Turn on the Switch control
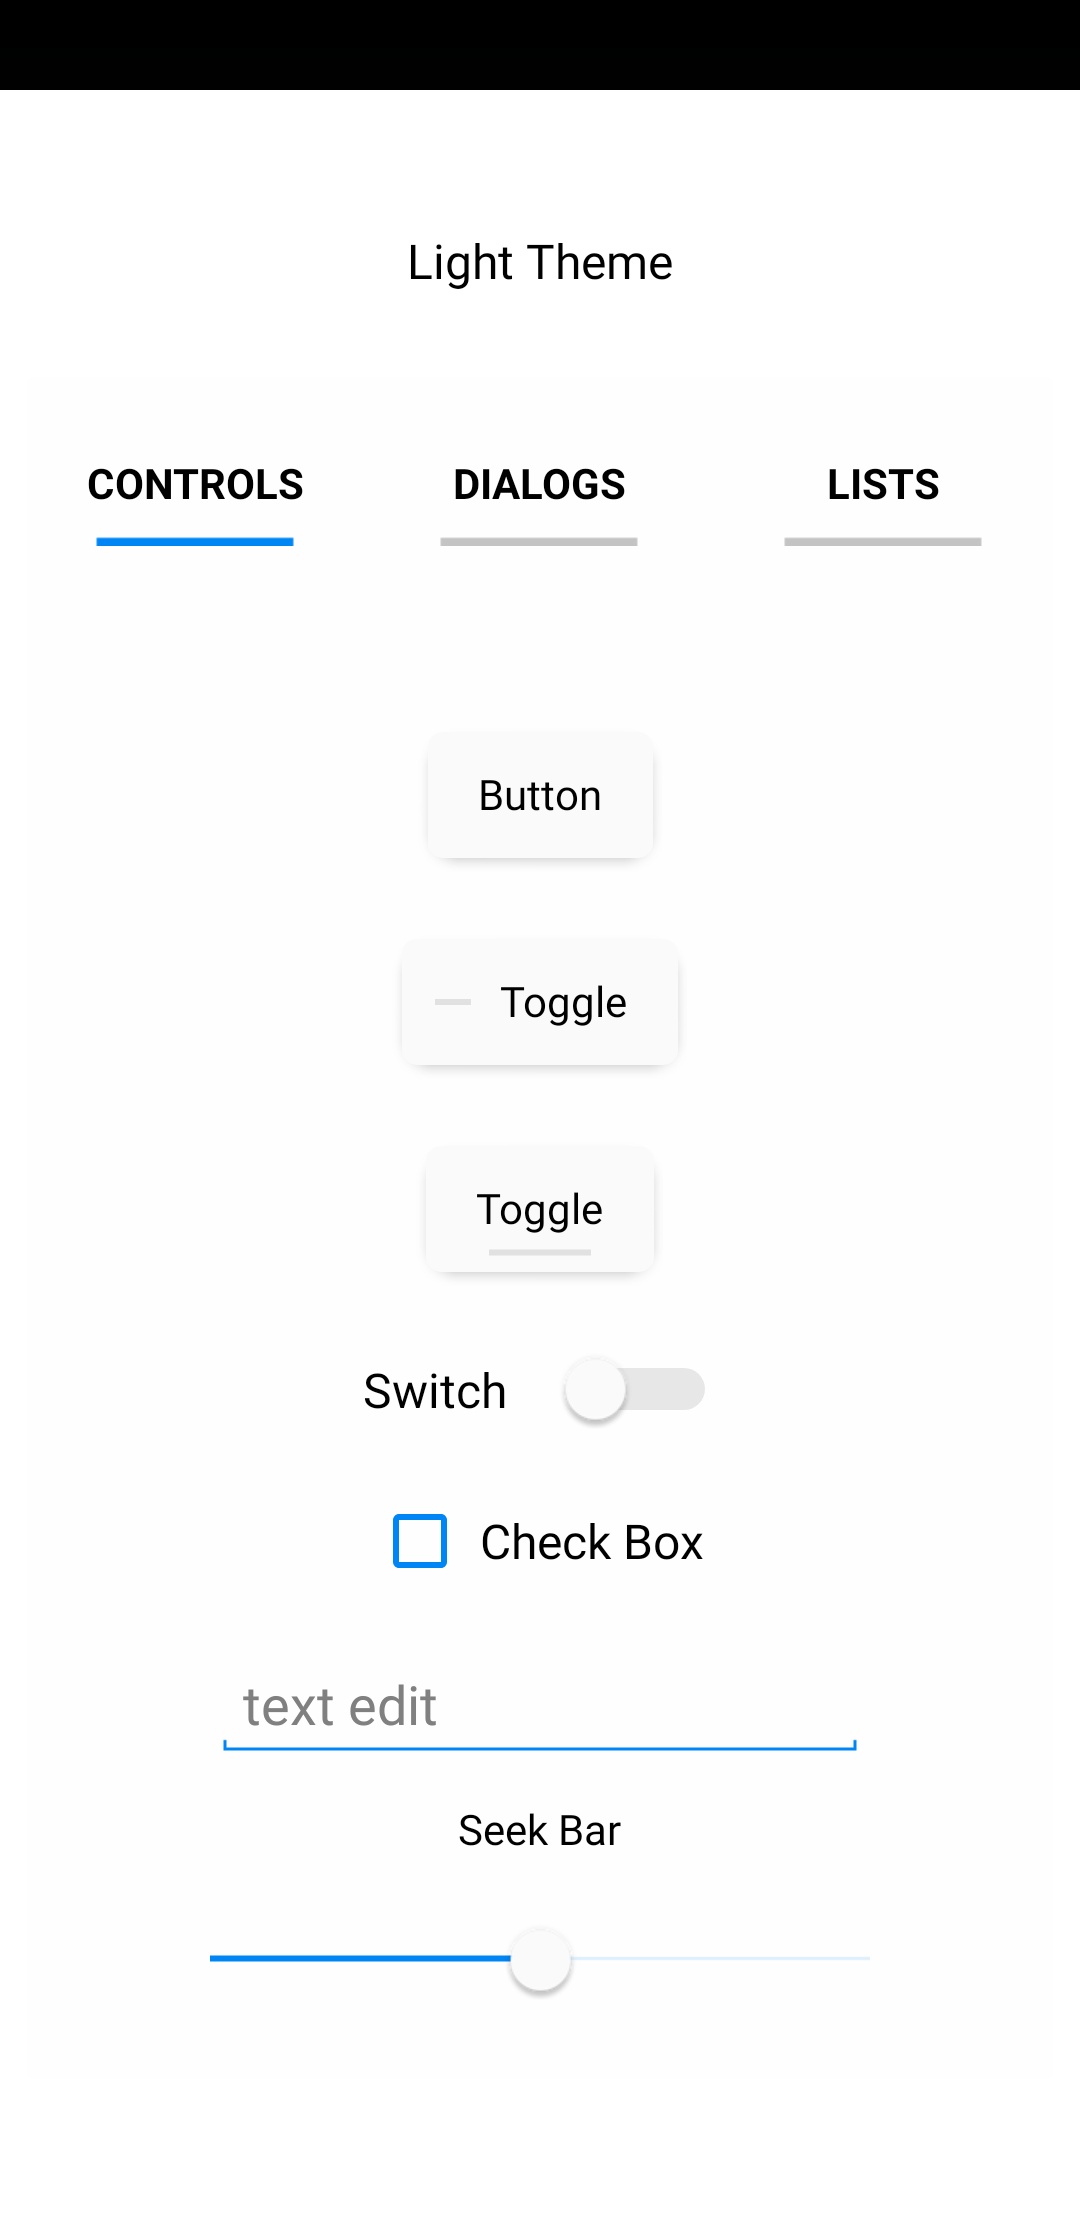1080x2218 pixels. click(634, 1389)
